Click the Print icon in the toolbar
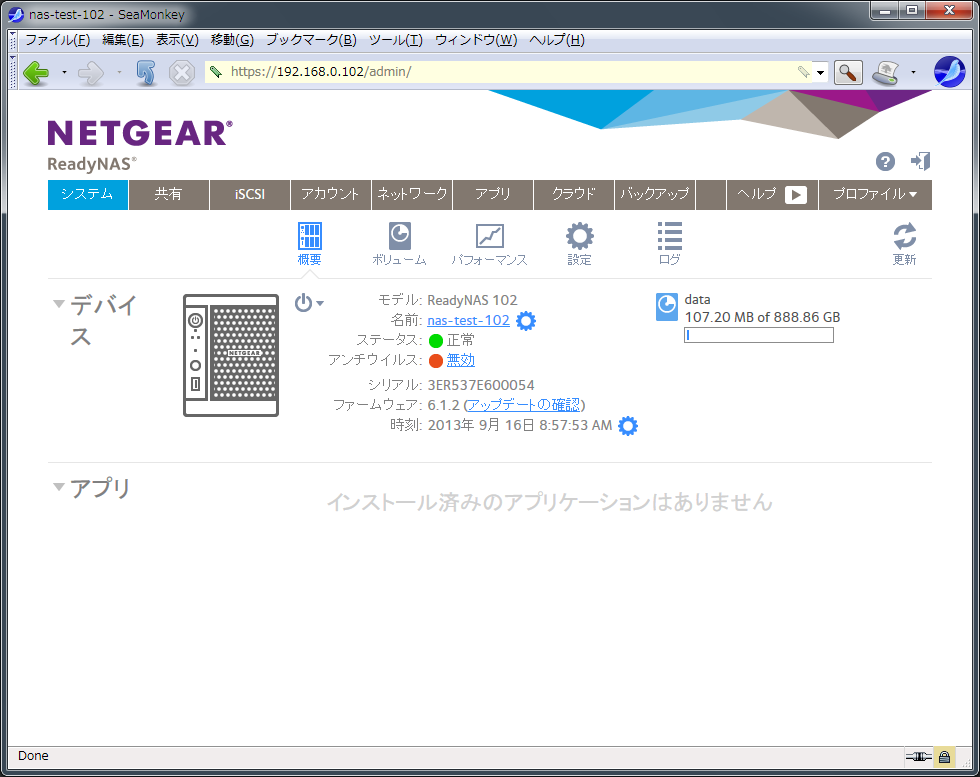 (x=886, y=73)
